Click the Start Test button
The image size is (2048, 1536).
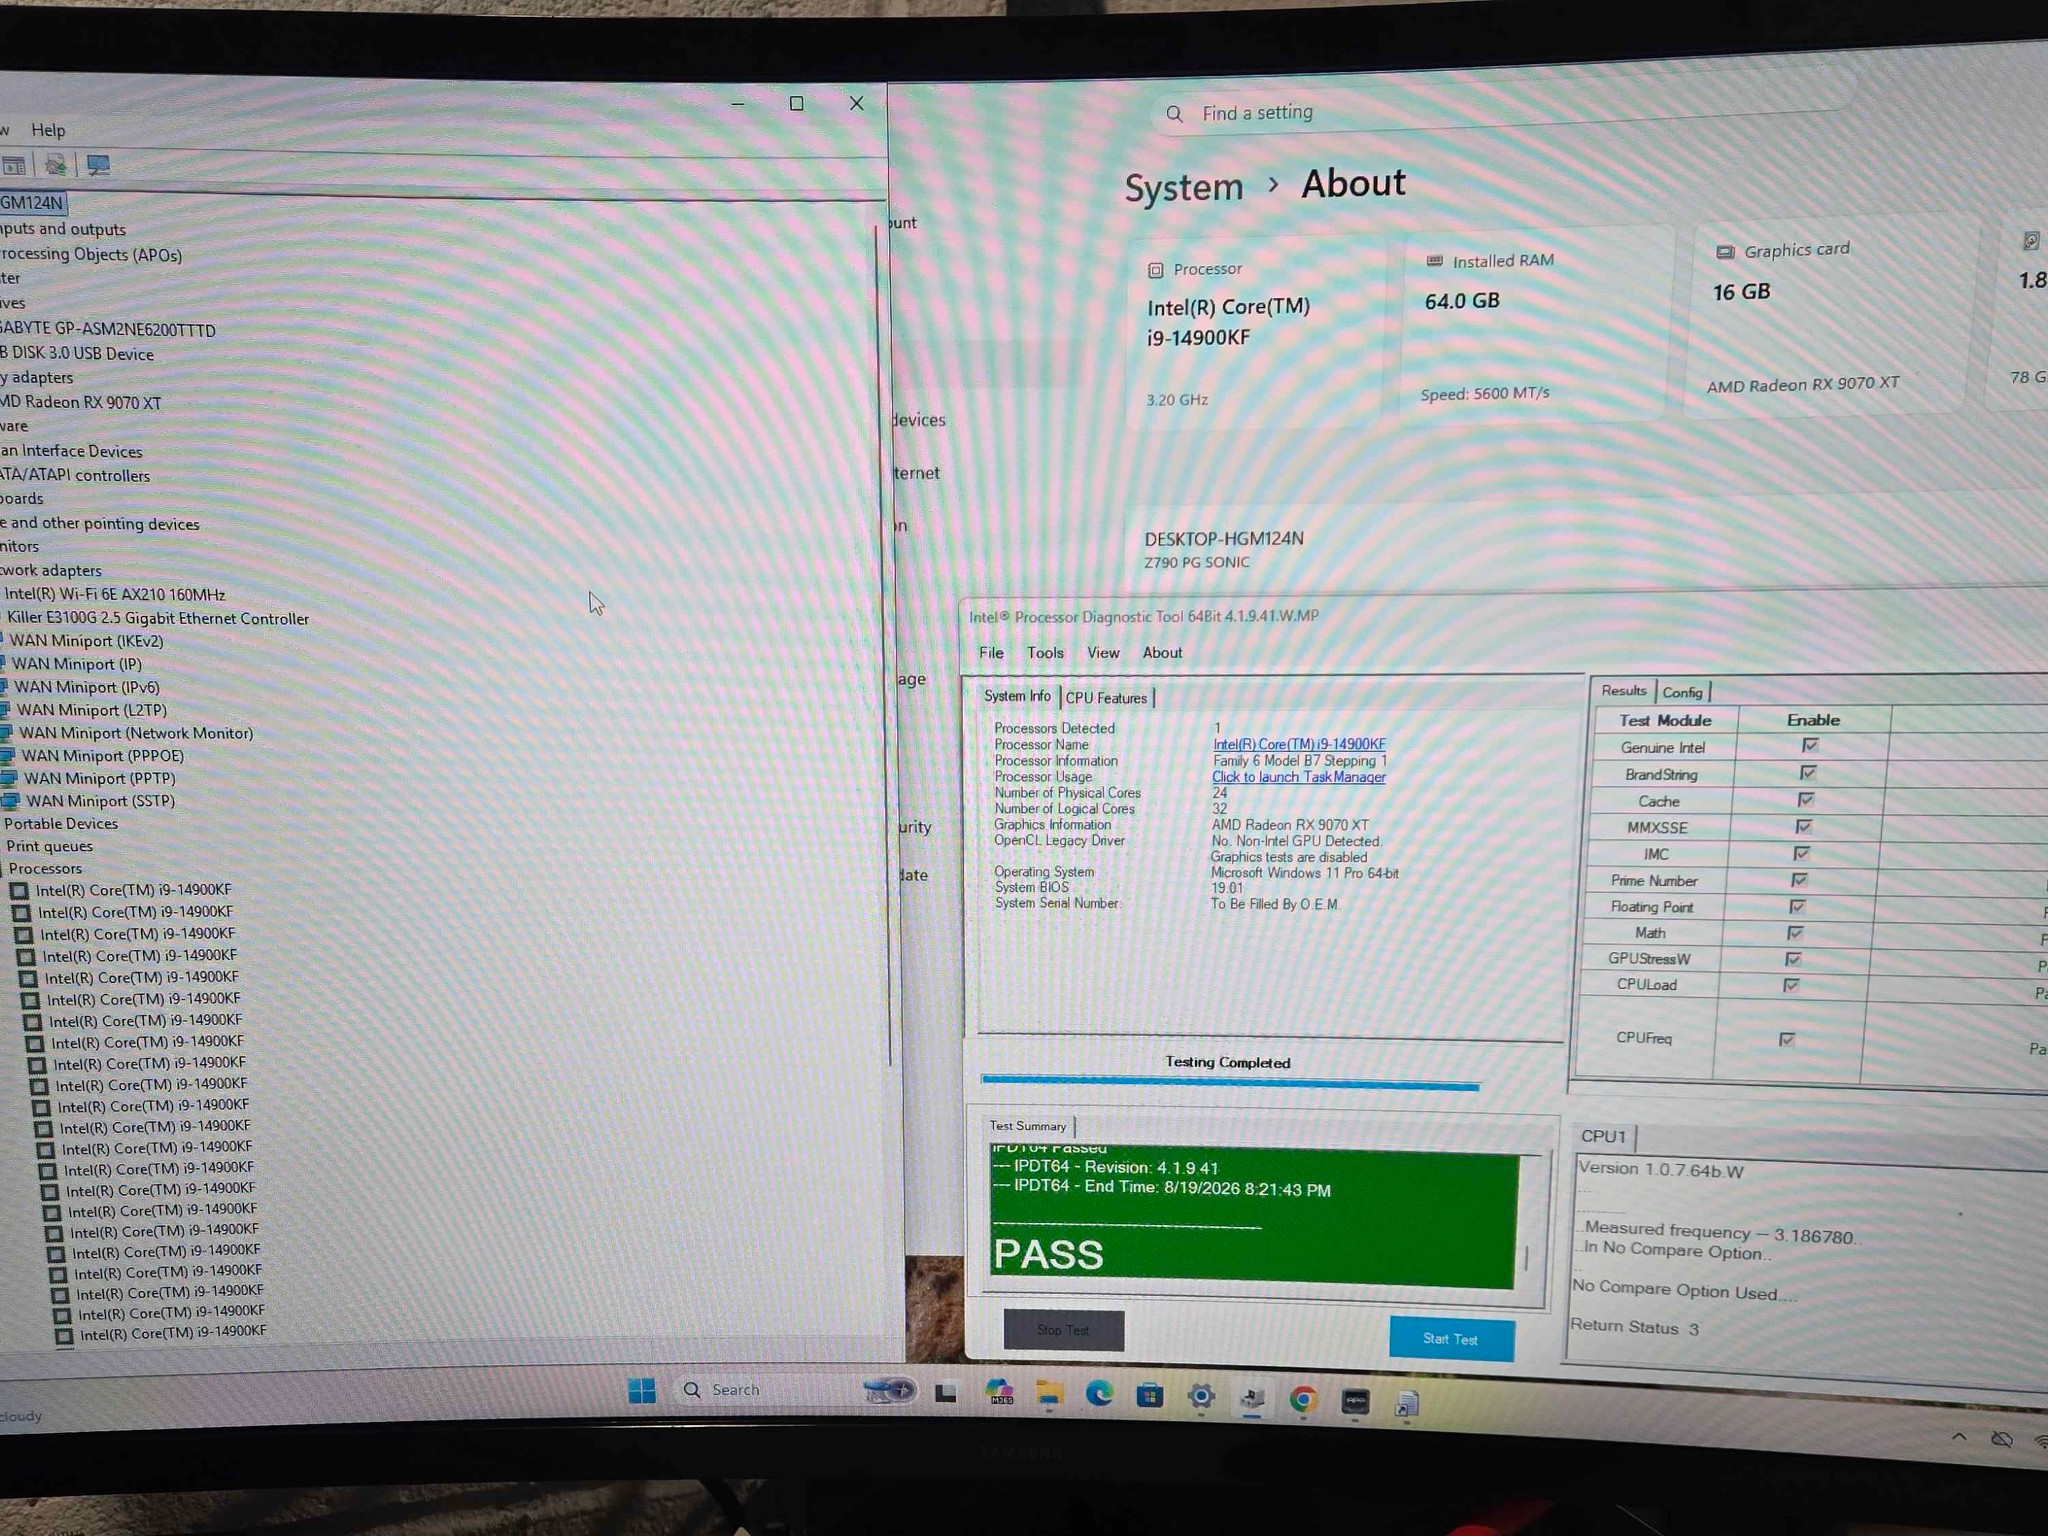point(1451,1339)
